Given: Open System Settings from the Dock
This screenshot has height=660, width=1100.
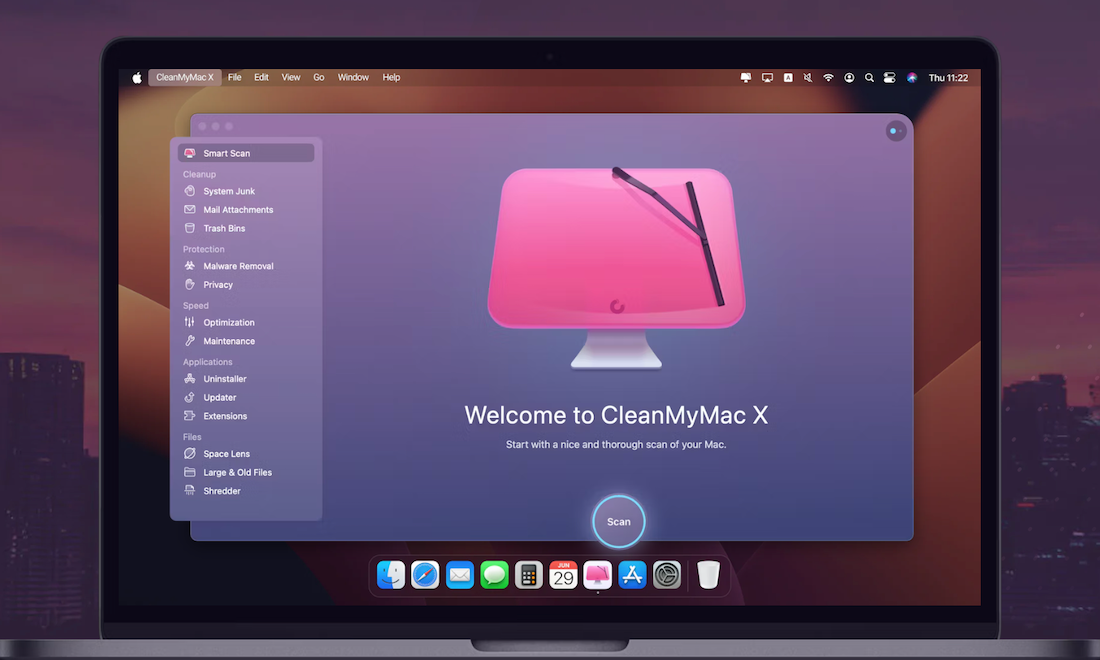Looking at the screenshot, I should coord(667,575).
